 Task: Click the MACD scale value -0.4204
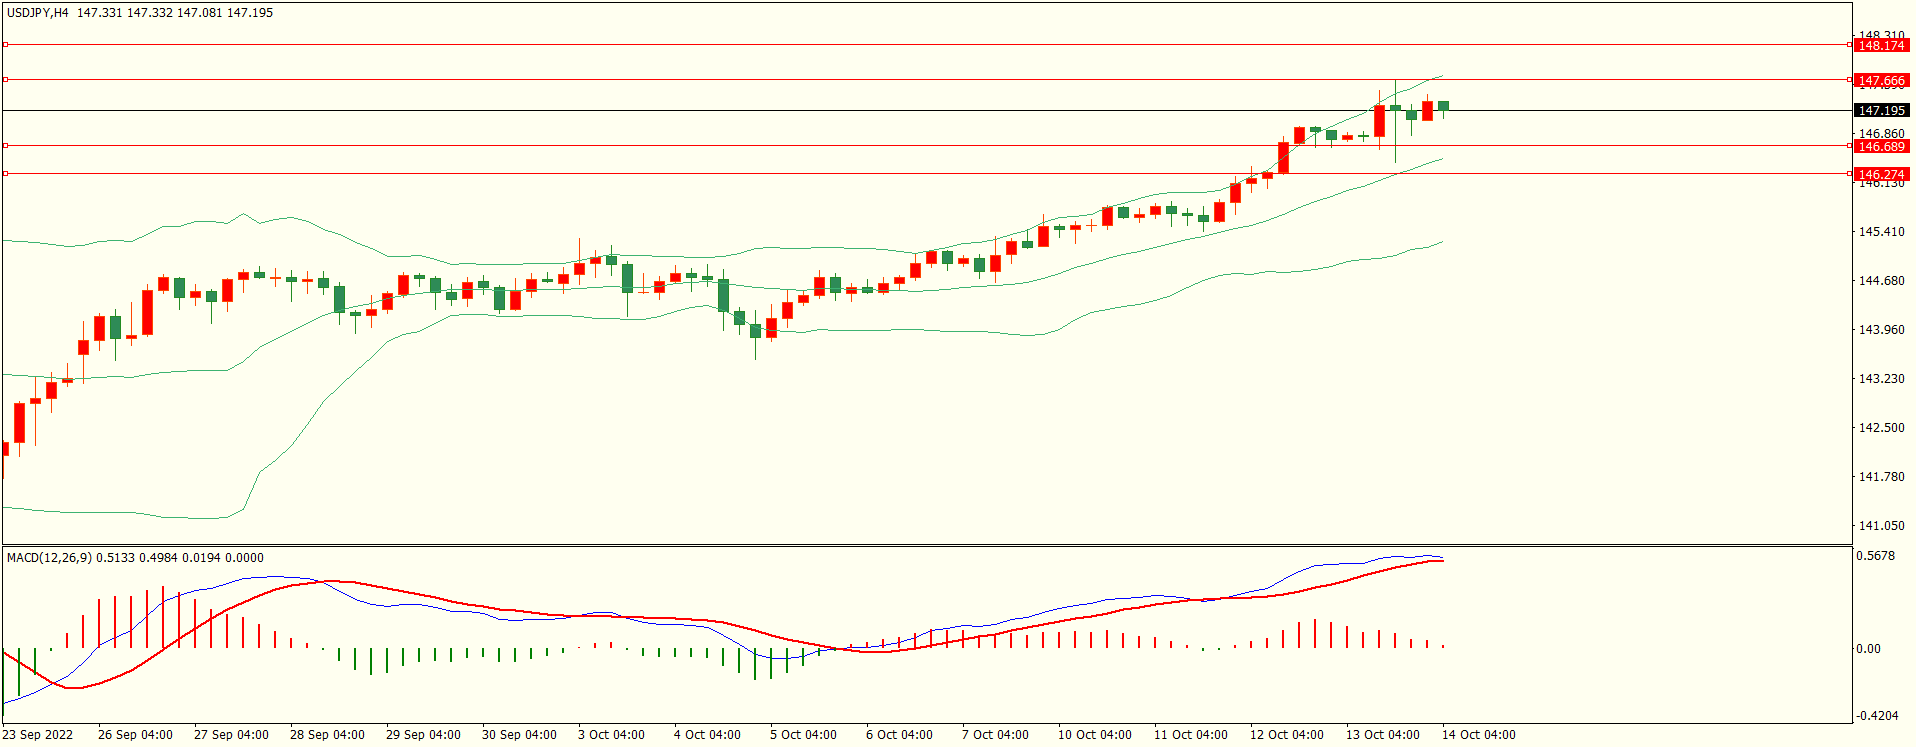coord(1876,715)
